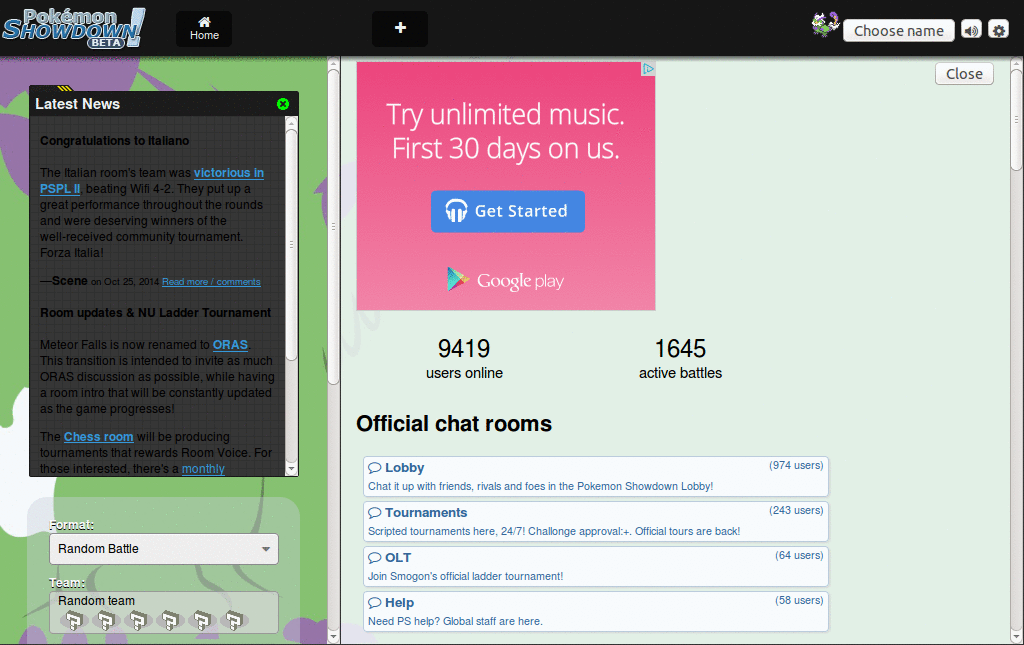1024x645 pixels.
Task: Join the Help chat room
Action: [x=596, y=612]
